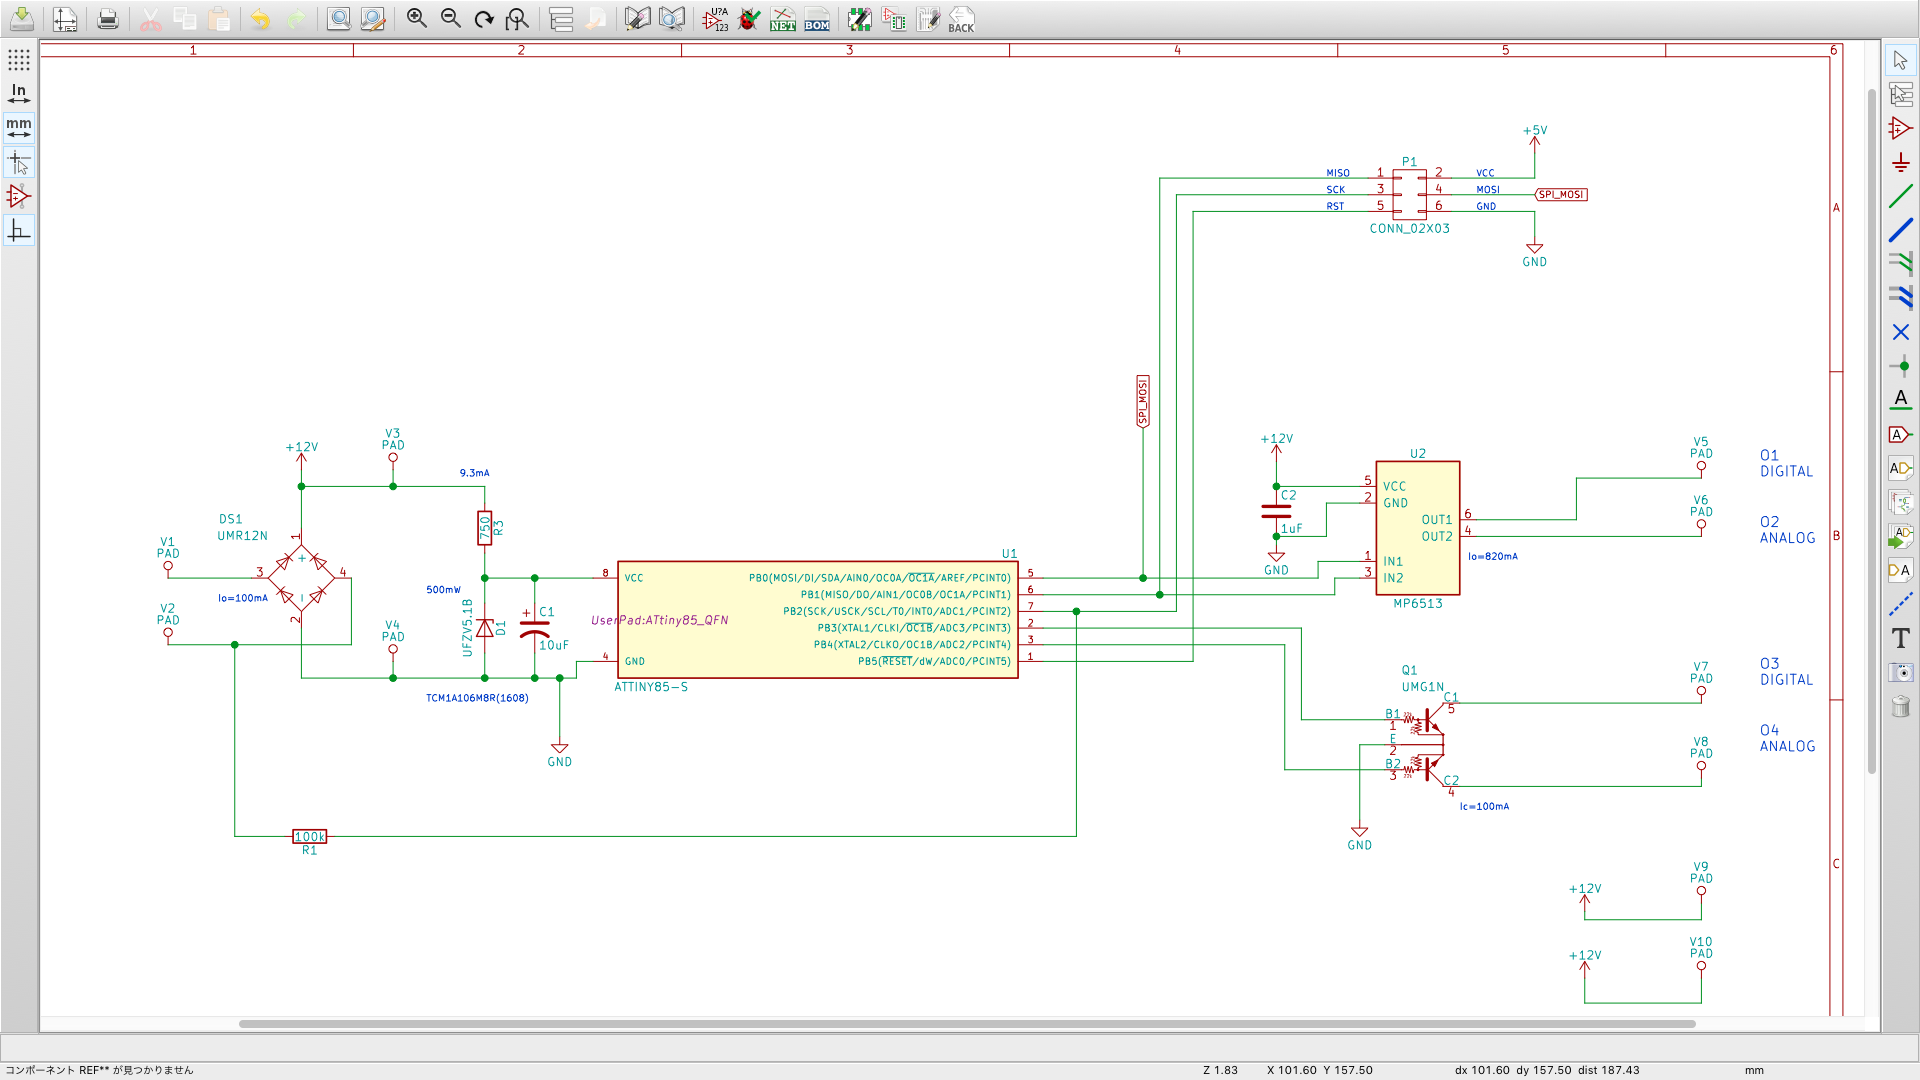This screenshot has width=1920, height=1080.
Task: Switch units to millimeters
Action: [x=18, y=128]
